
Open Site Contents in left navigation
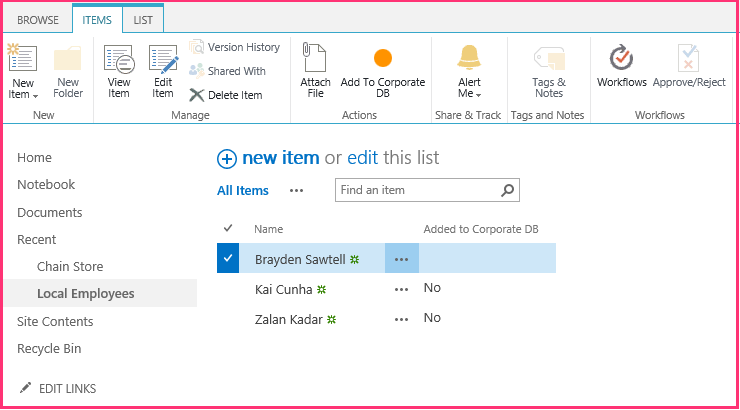point(55,321)
